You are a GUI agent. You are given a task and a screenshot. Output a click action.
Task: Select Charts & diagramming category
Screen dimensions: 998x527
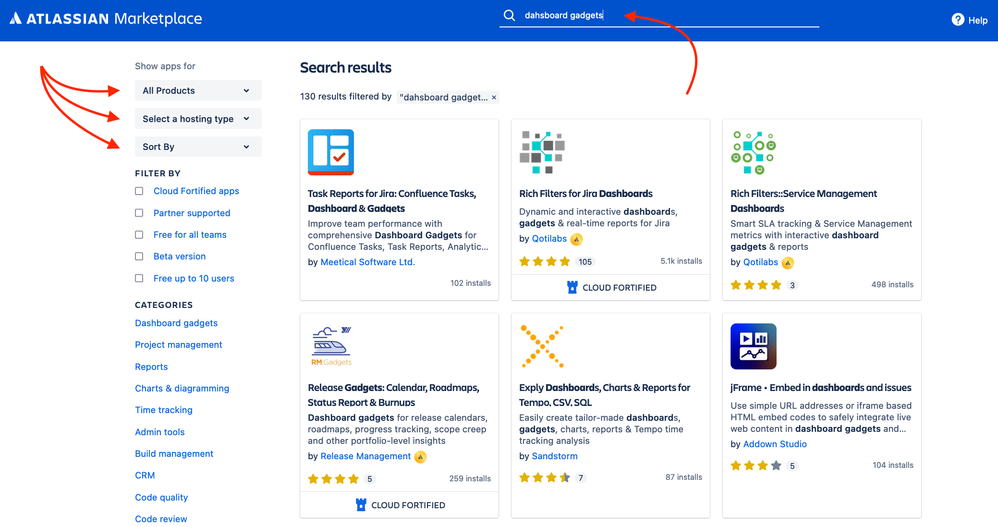pyautogui.click(x=182, y=388)
